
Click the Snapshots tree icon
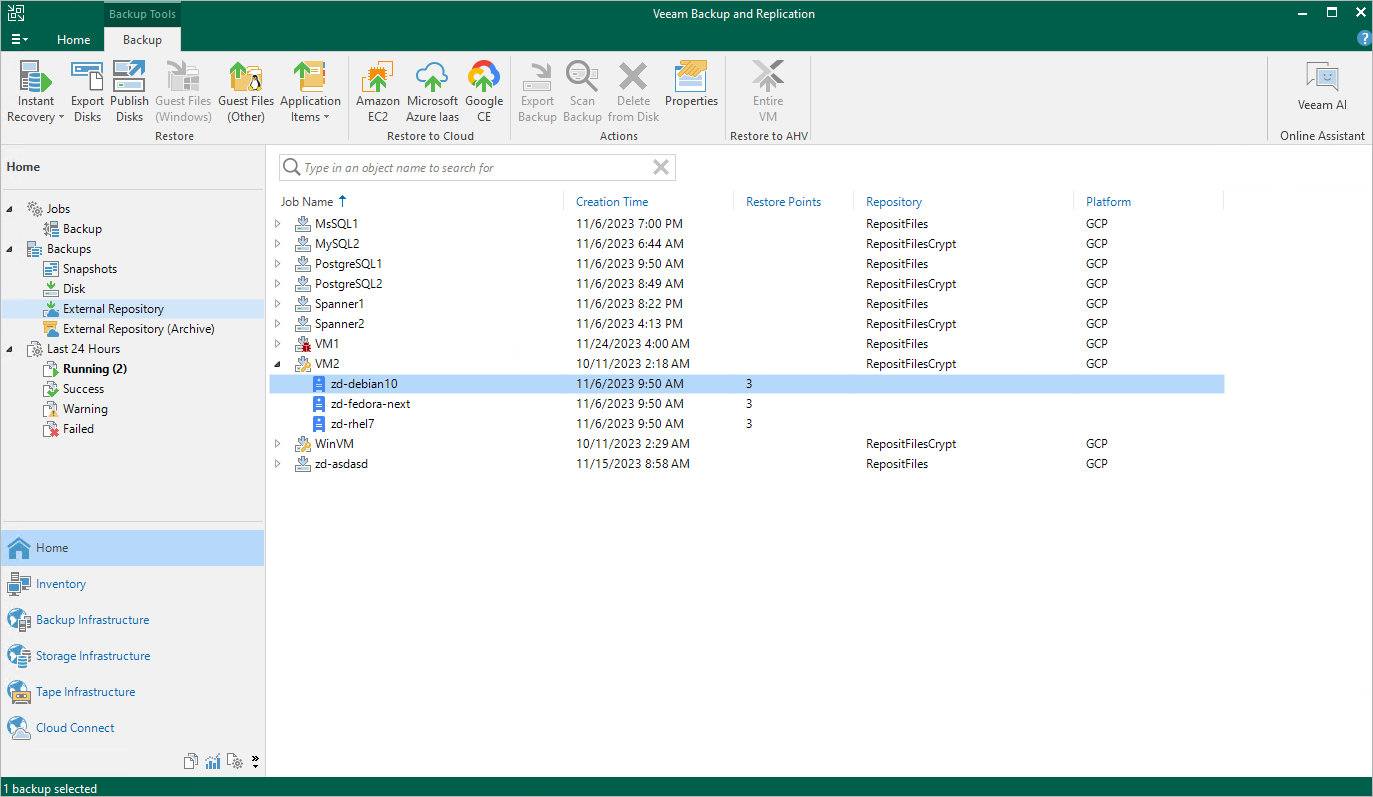click(x=52, y=269)
